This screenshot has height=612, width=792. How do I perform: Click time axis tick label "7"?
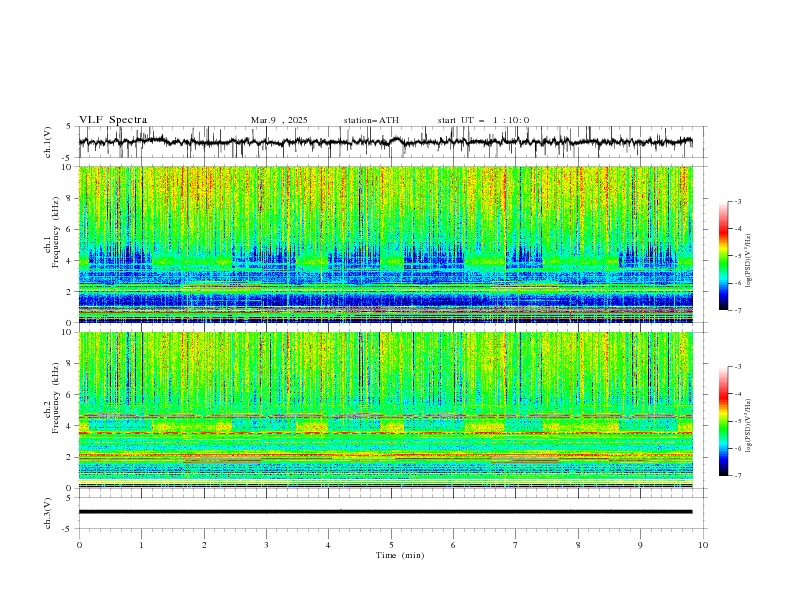click(516, 545)
